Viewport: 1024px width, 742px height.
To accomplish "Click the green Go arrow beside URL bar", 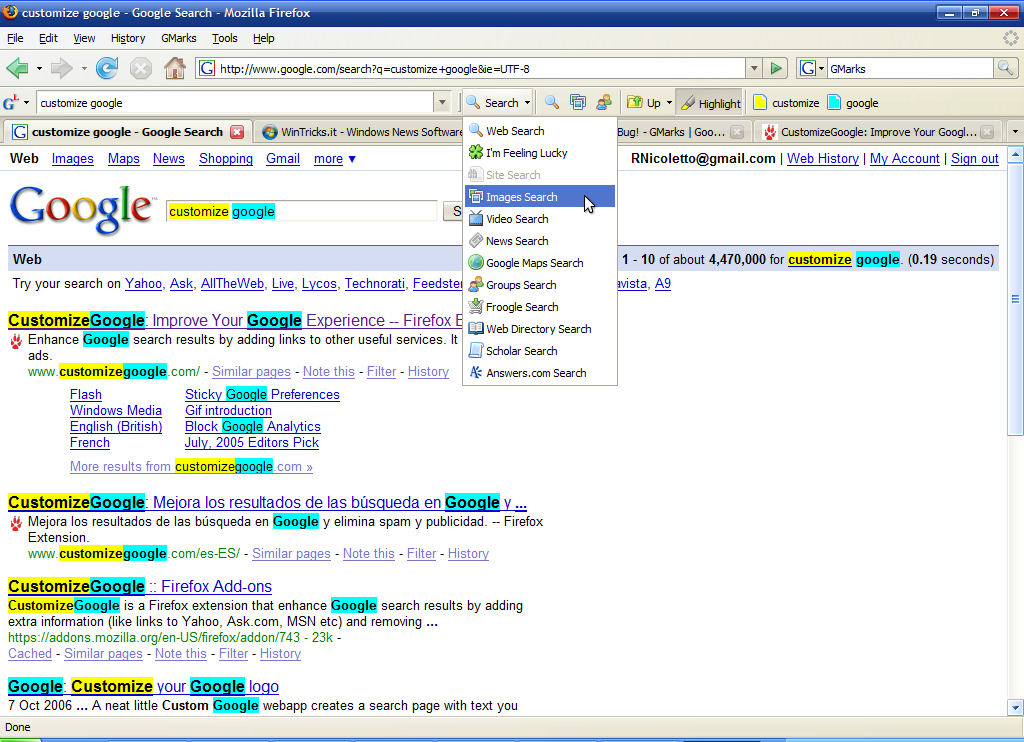I will tap(776, 68).
